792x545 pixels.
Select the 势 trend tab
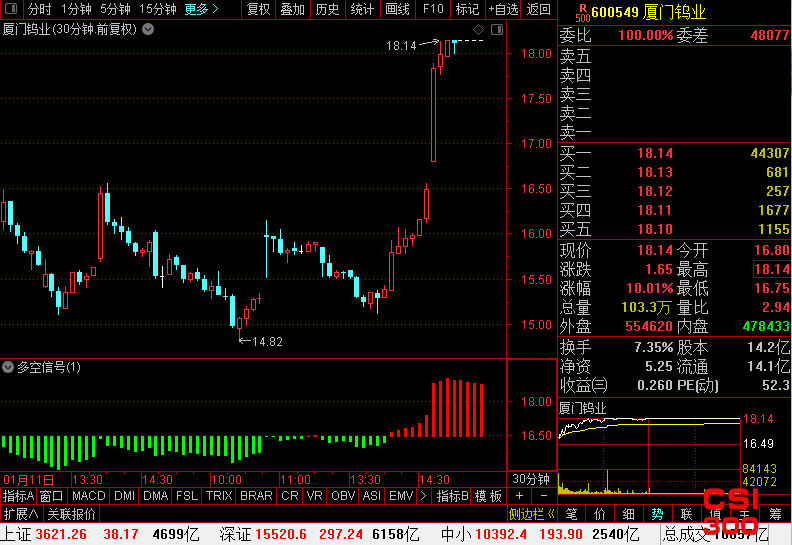coord(657,514)
